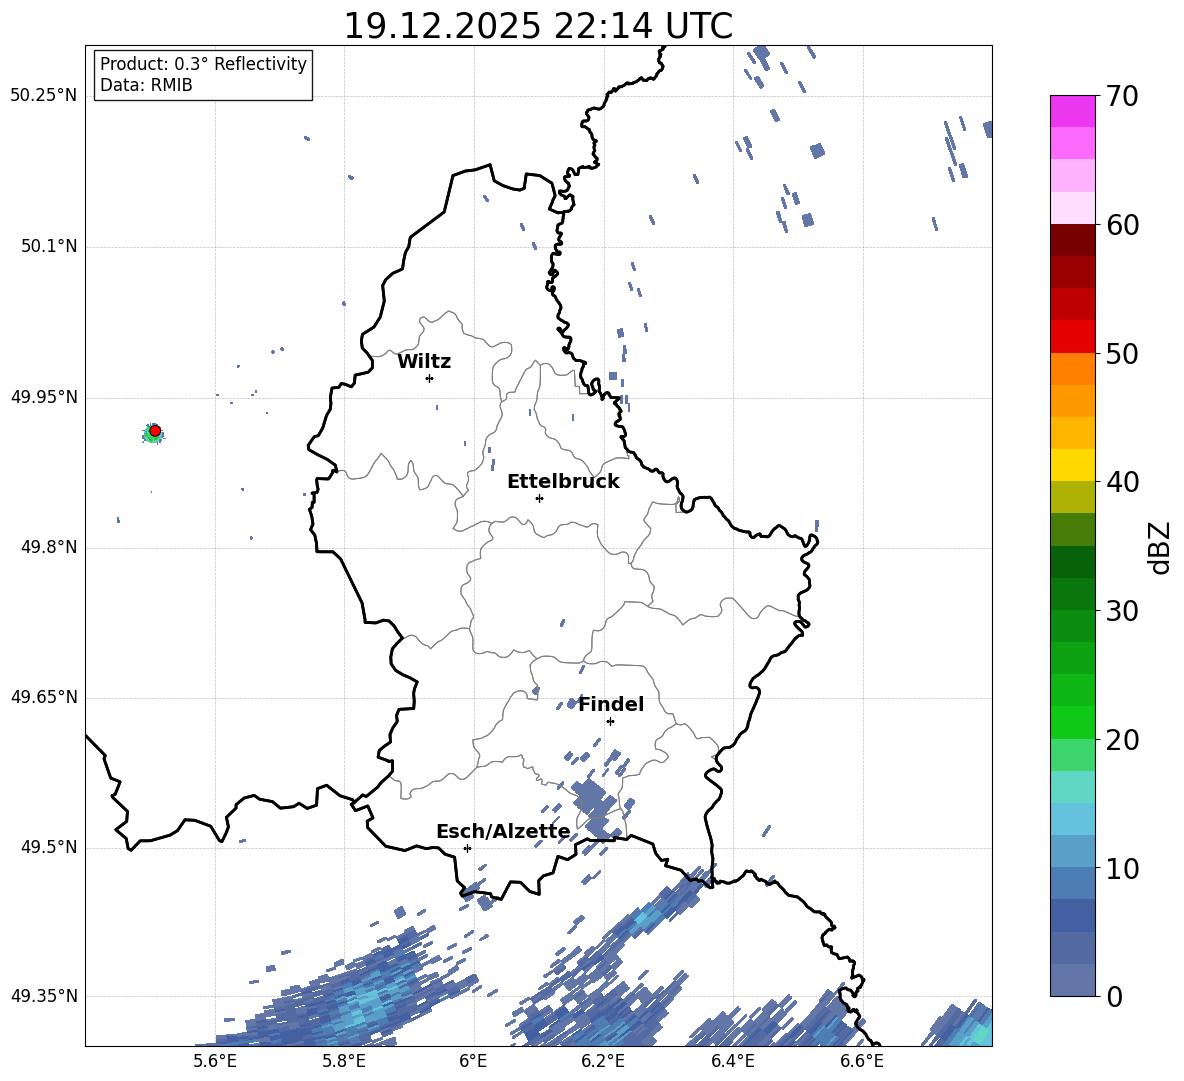1184x1081 pixels.
Task: Click the 6.6°E longitude label
Action: point(862,1061)
